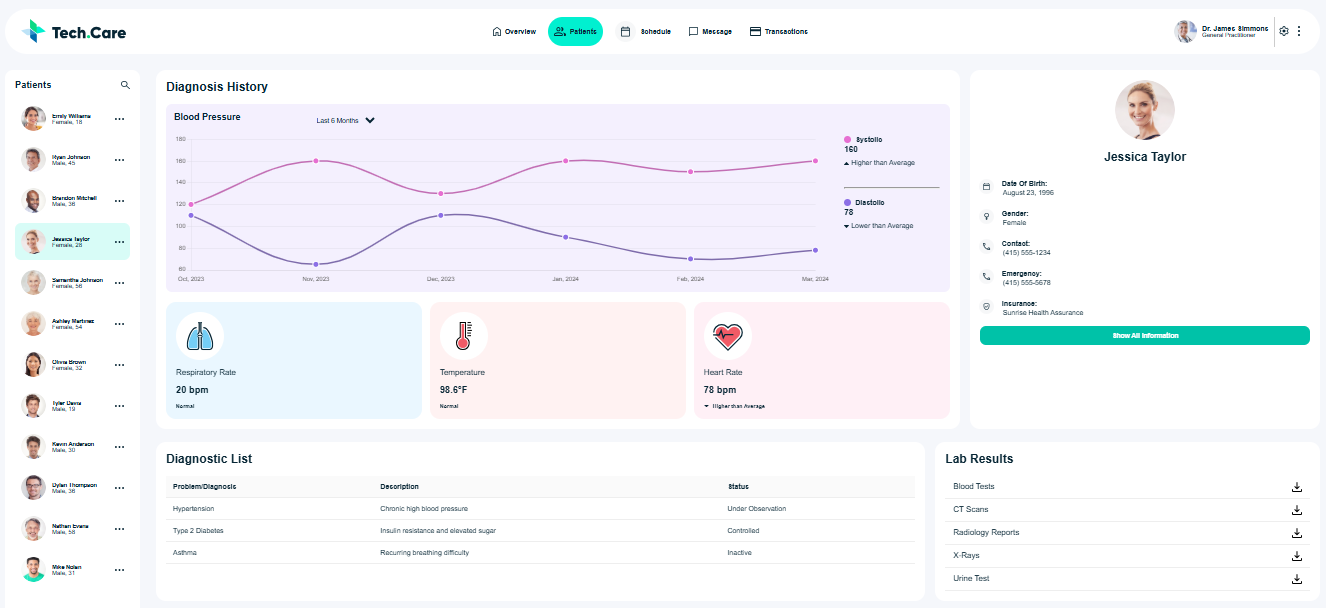The height and width of the screenshot is (608, 1326).
Task: Open more options for Ashley Martinez
Action: point(120,324)
